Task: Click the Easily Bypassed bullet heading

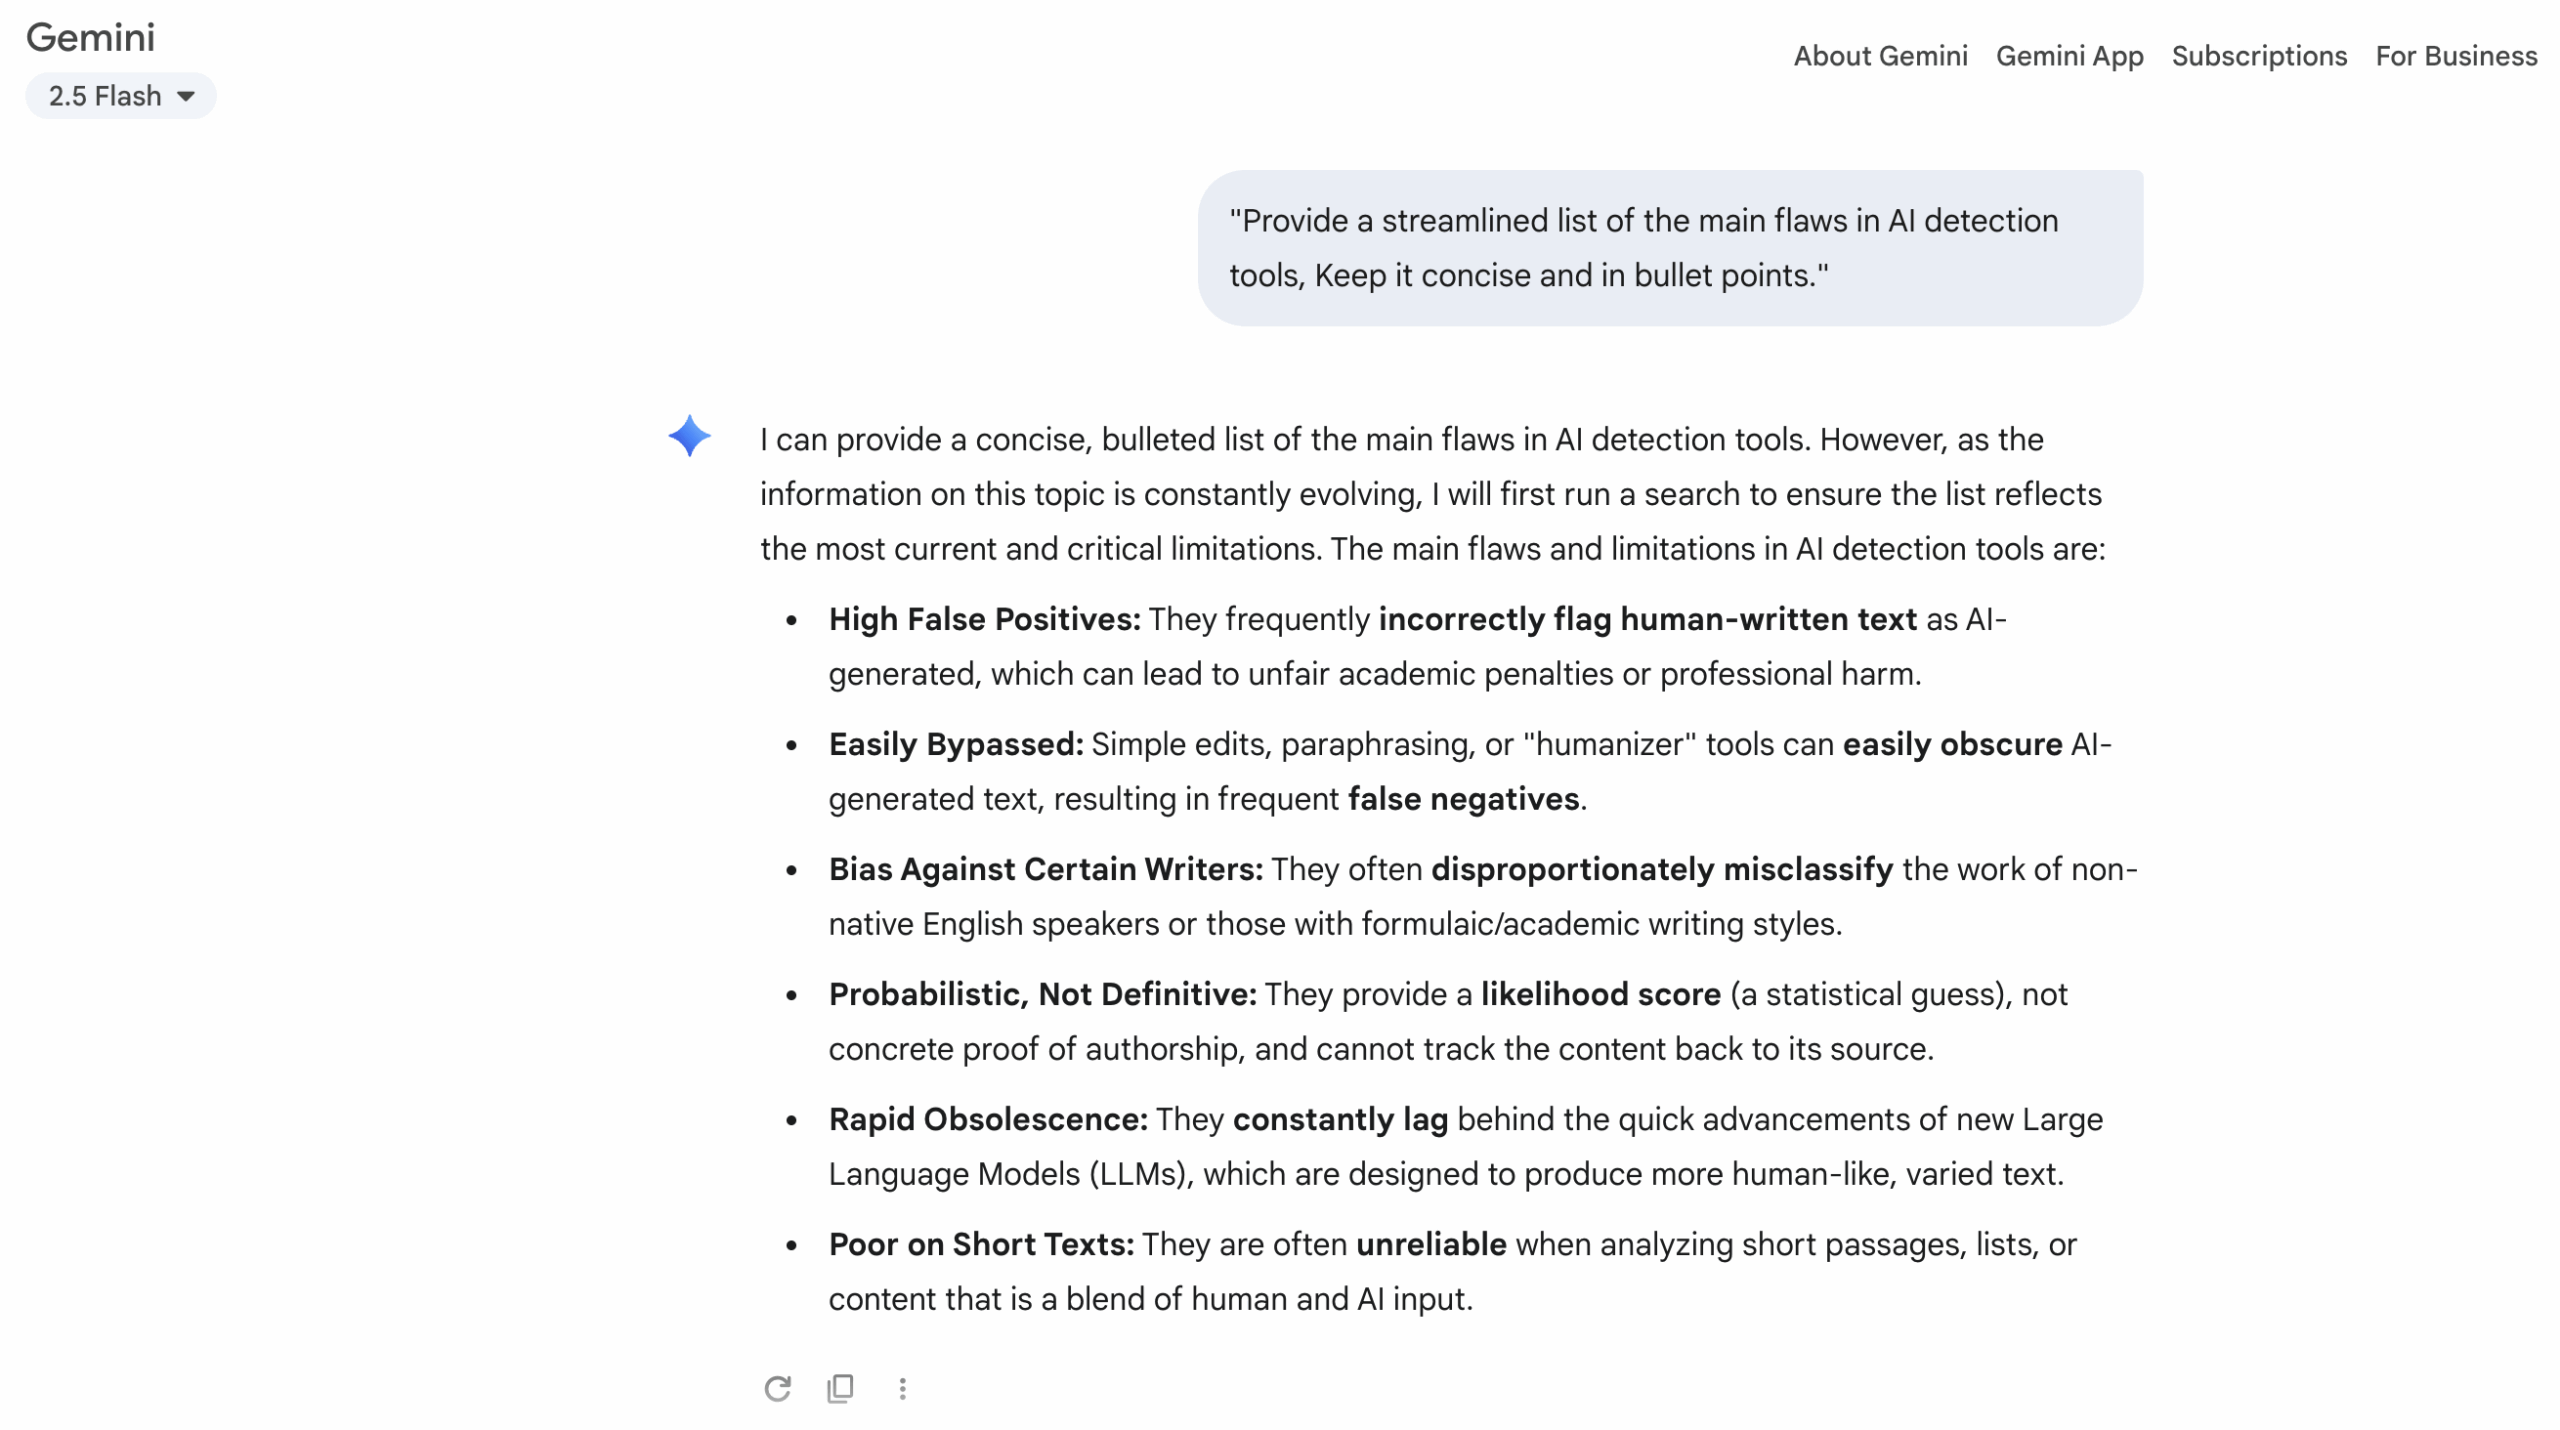Action: click(x=955, y=744)
